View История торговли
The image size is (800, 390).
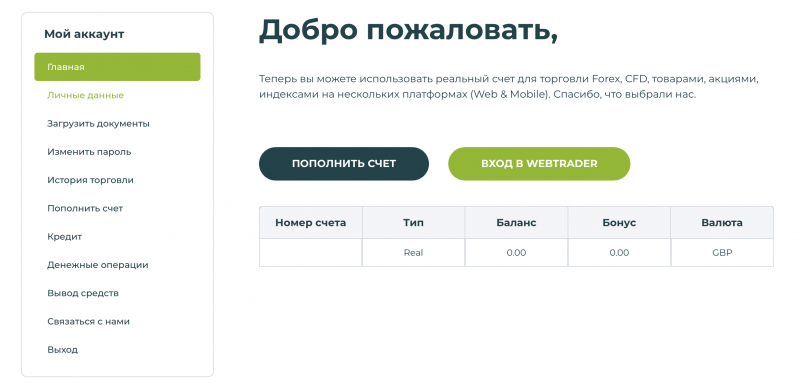click(x=90, y=180)
